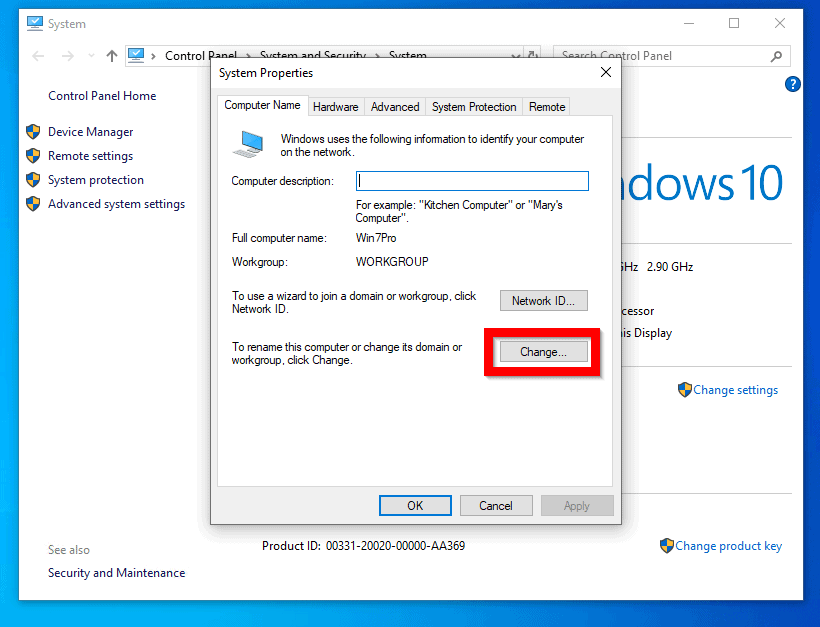
Task: Click the address bar computer icon
Action: coord(136,55)
